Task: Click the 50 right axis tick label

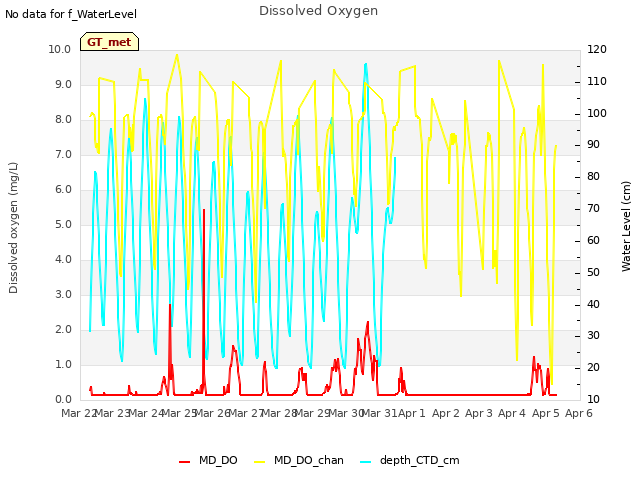Action: coord(593,272)
